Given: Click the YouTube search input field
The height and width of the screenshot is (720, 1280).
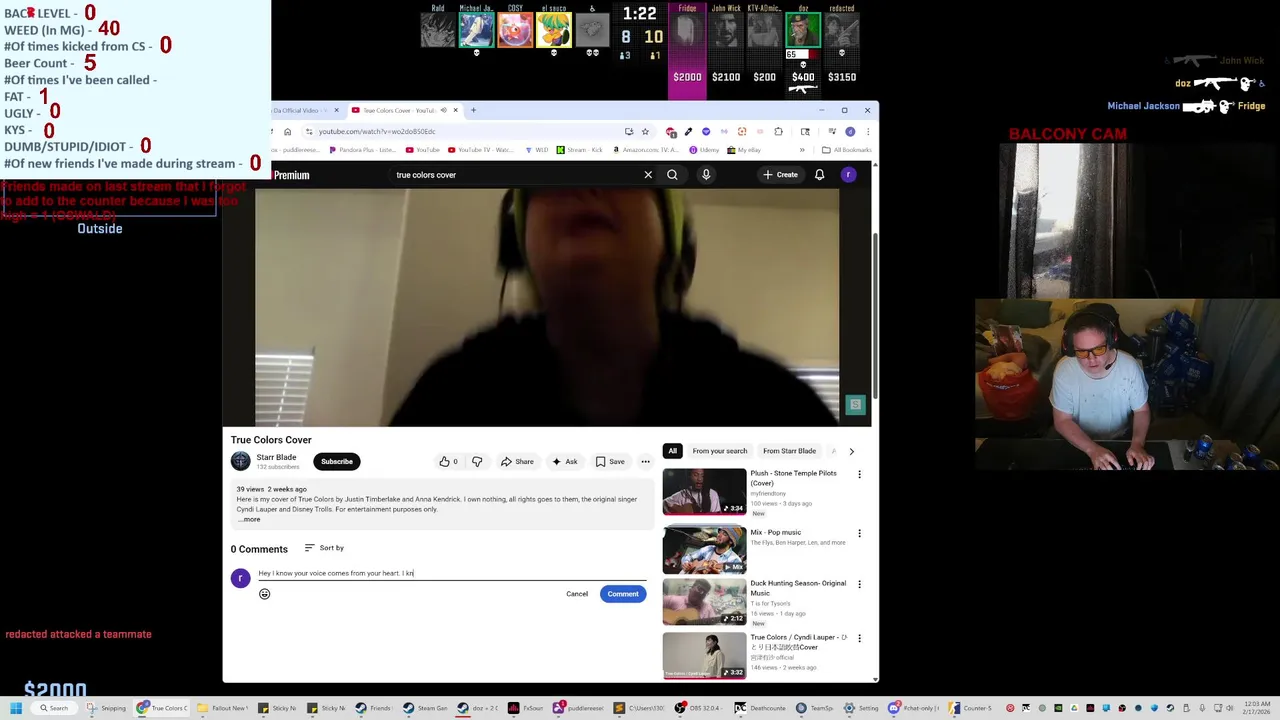Looking at the screenshot, I should [515, 175].
